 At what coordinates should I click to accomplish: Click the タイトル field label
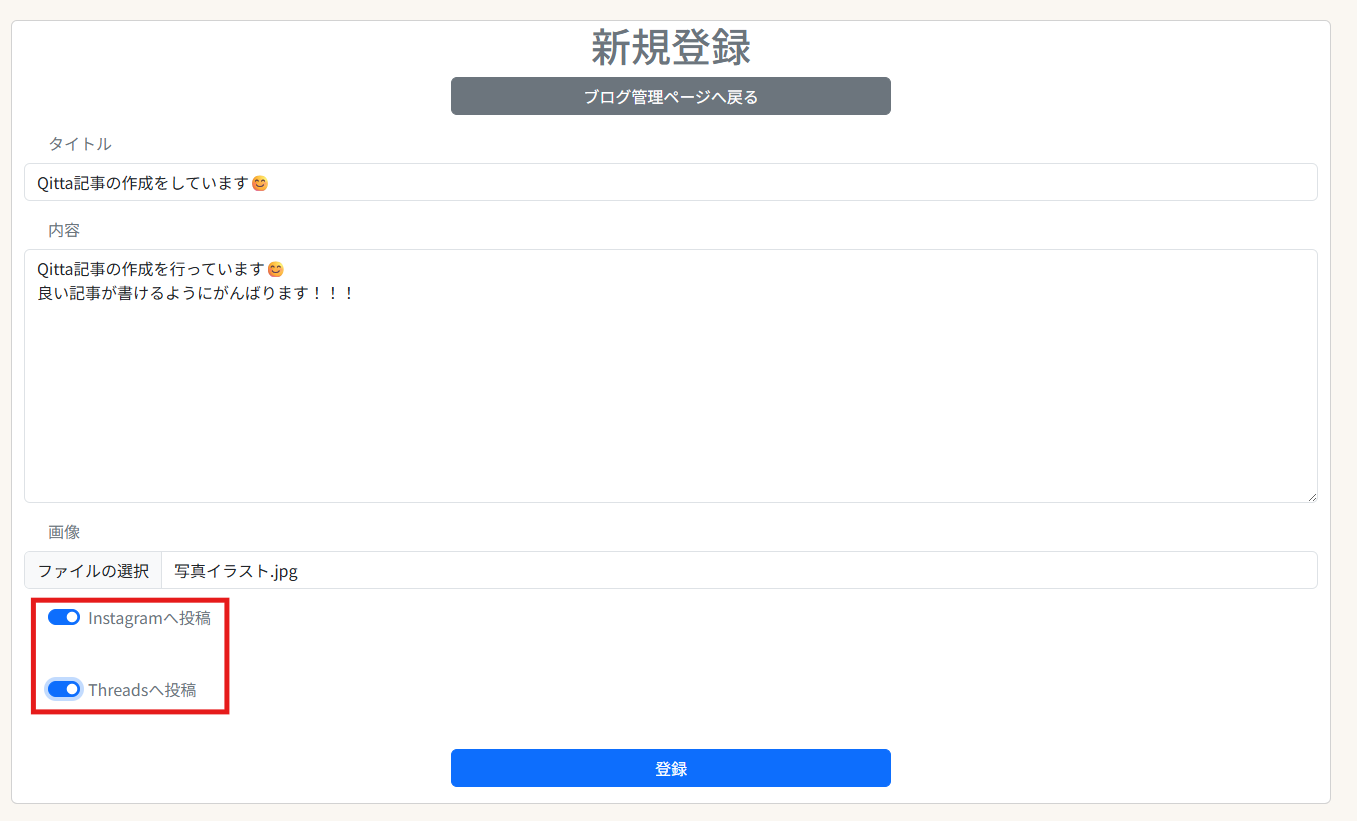click(80, 144)
